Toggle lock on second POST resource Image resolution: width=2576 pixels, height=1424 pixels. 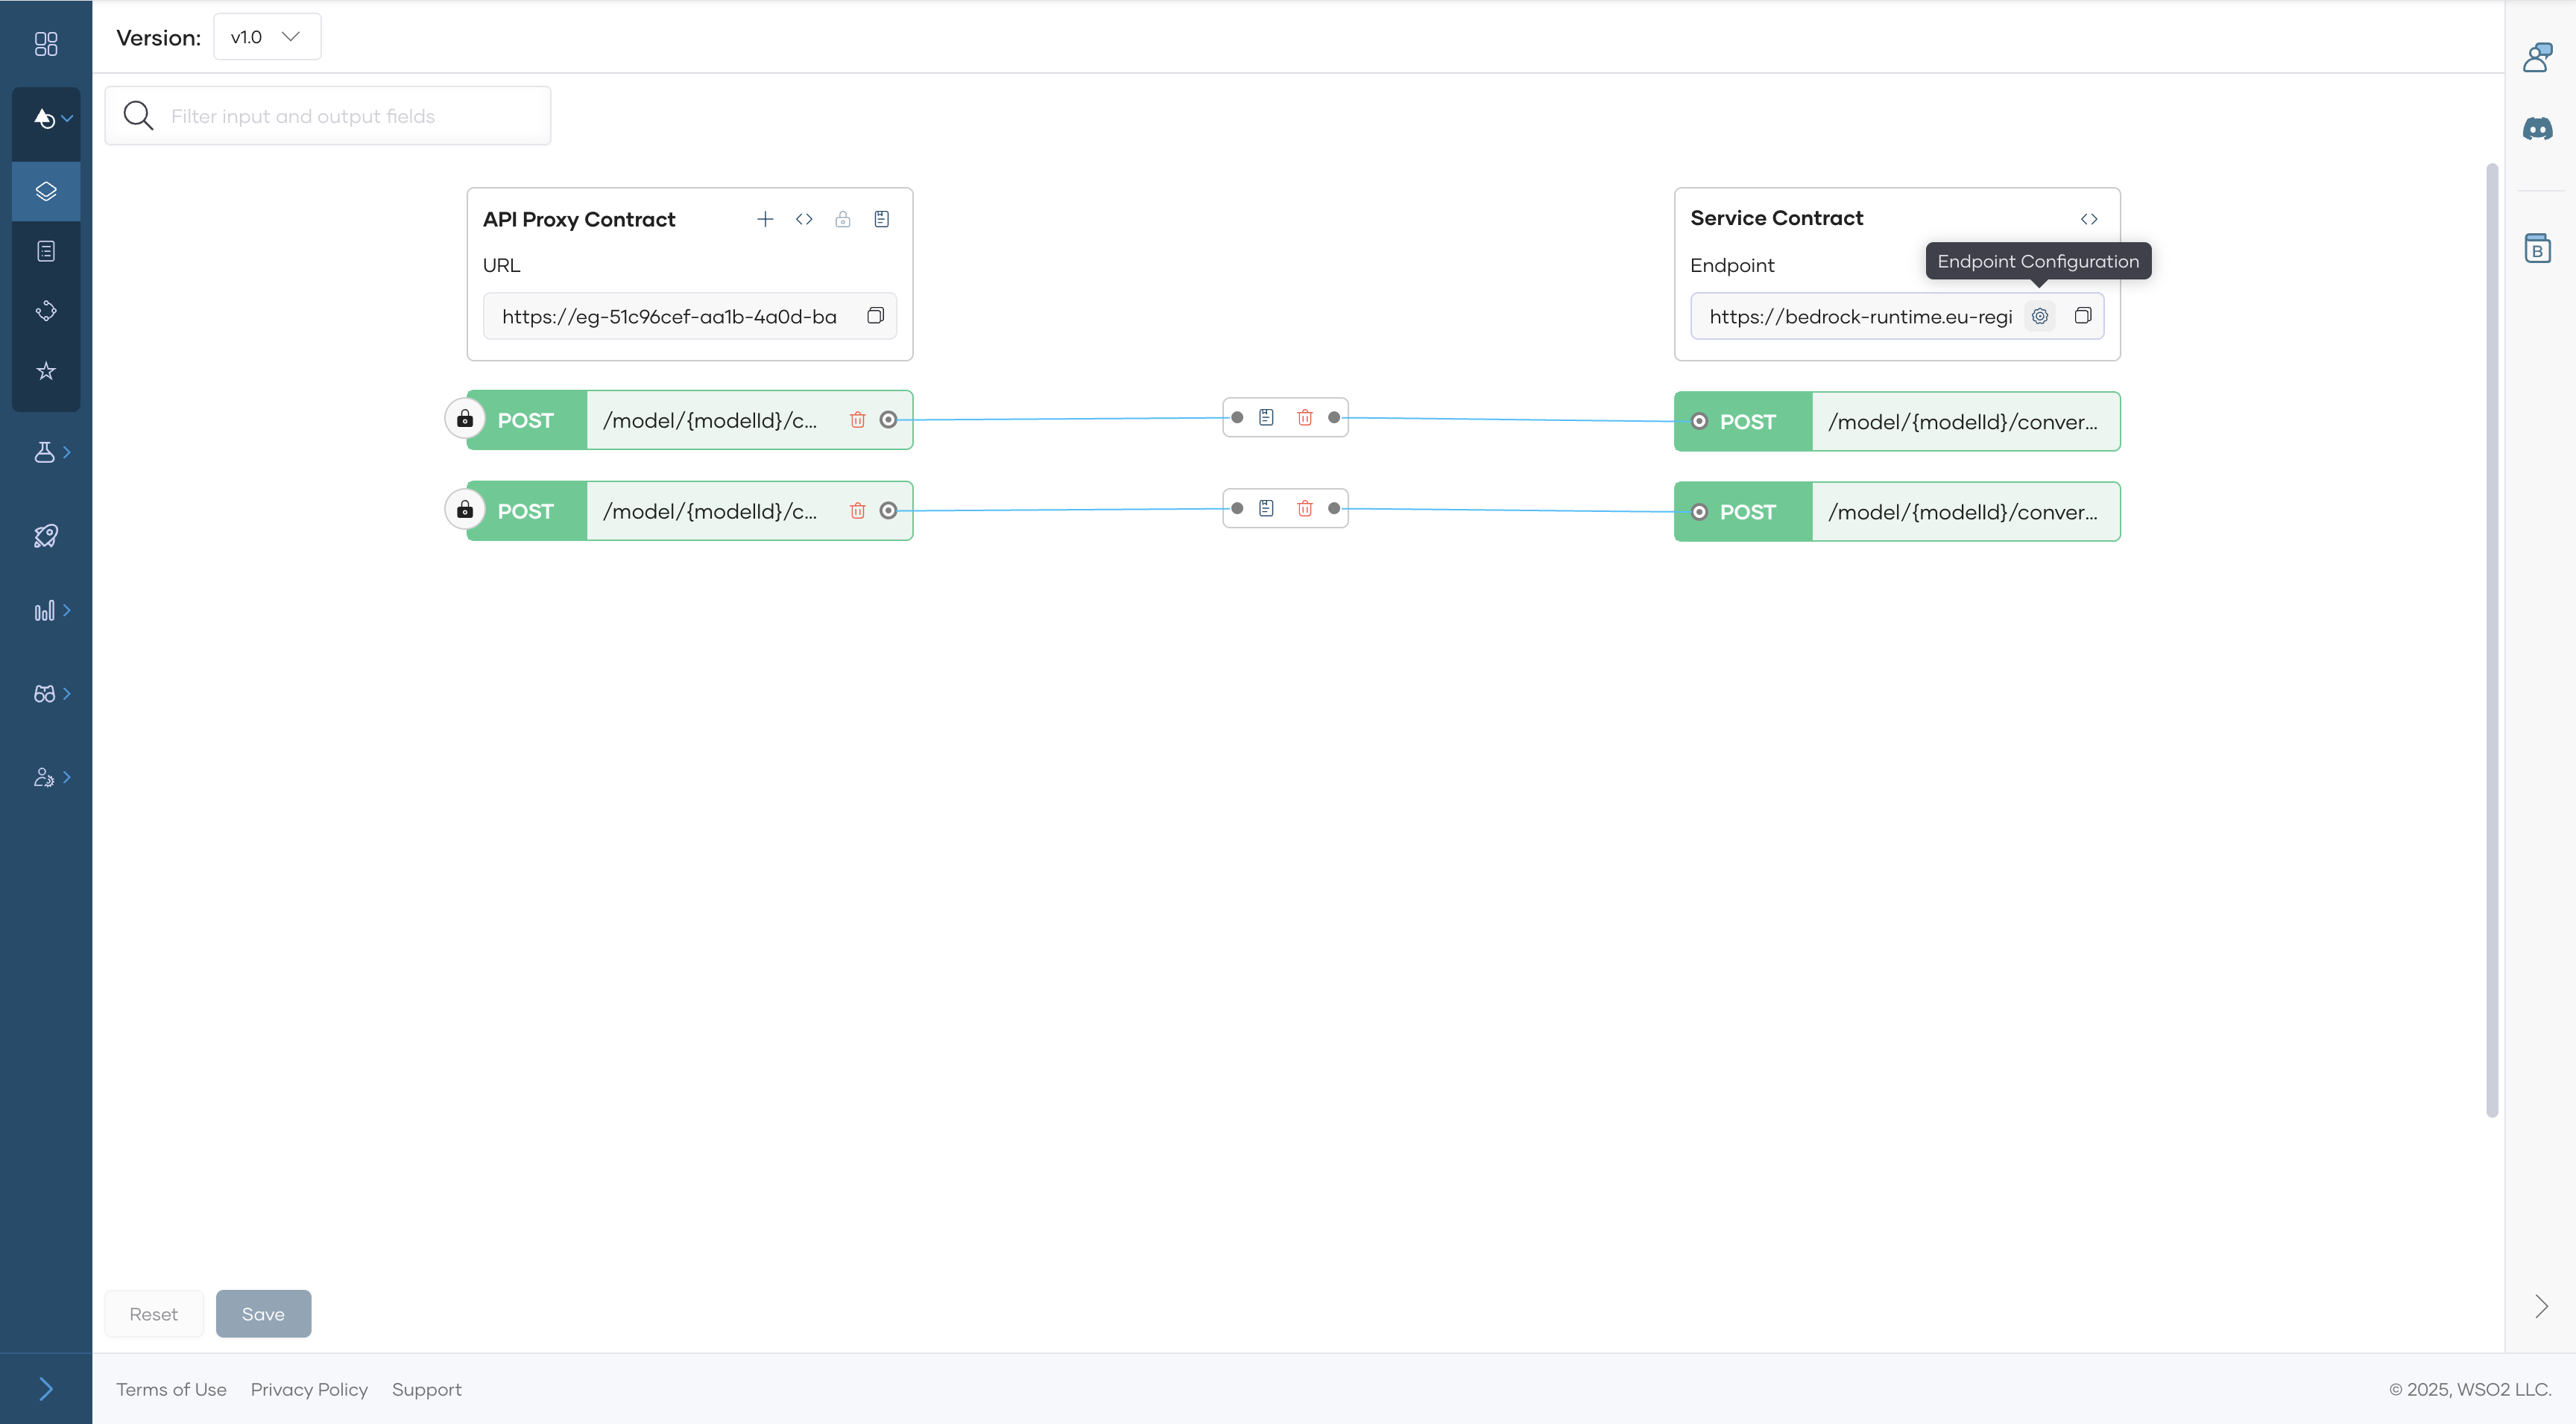[465, 510]
